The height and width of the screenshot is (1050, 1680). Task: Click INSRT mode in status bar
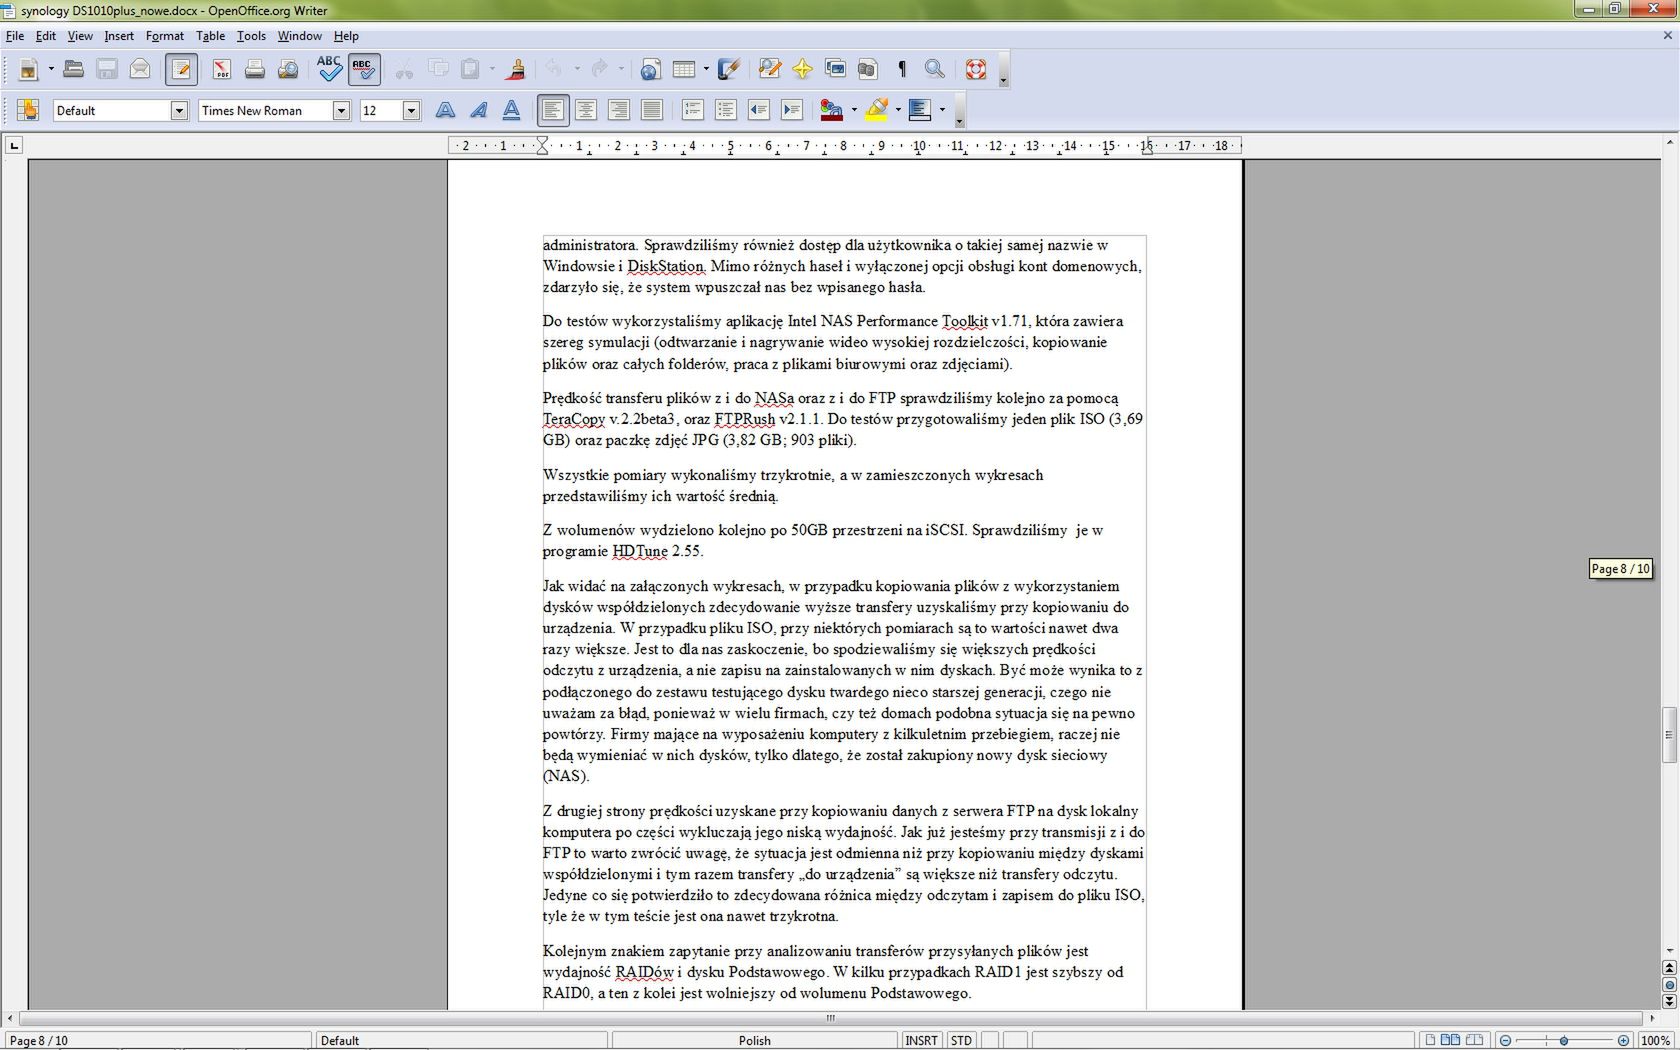[920, 1040]
